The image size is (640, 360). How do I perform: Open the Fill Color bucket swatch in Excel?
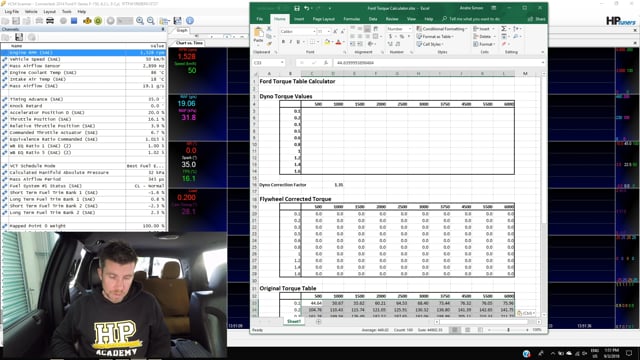point(327,42)
